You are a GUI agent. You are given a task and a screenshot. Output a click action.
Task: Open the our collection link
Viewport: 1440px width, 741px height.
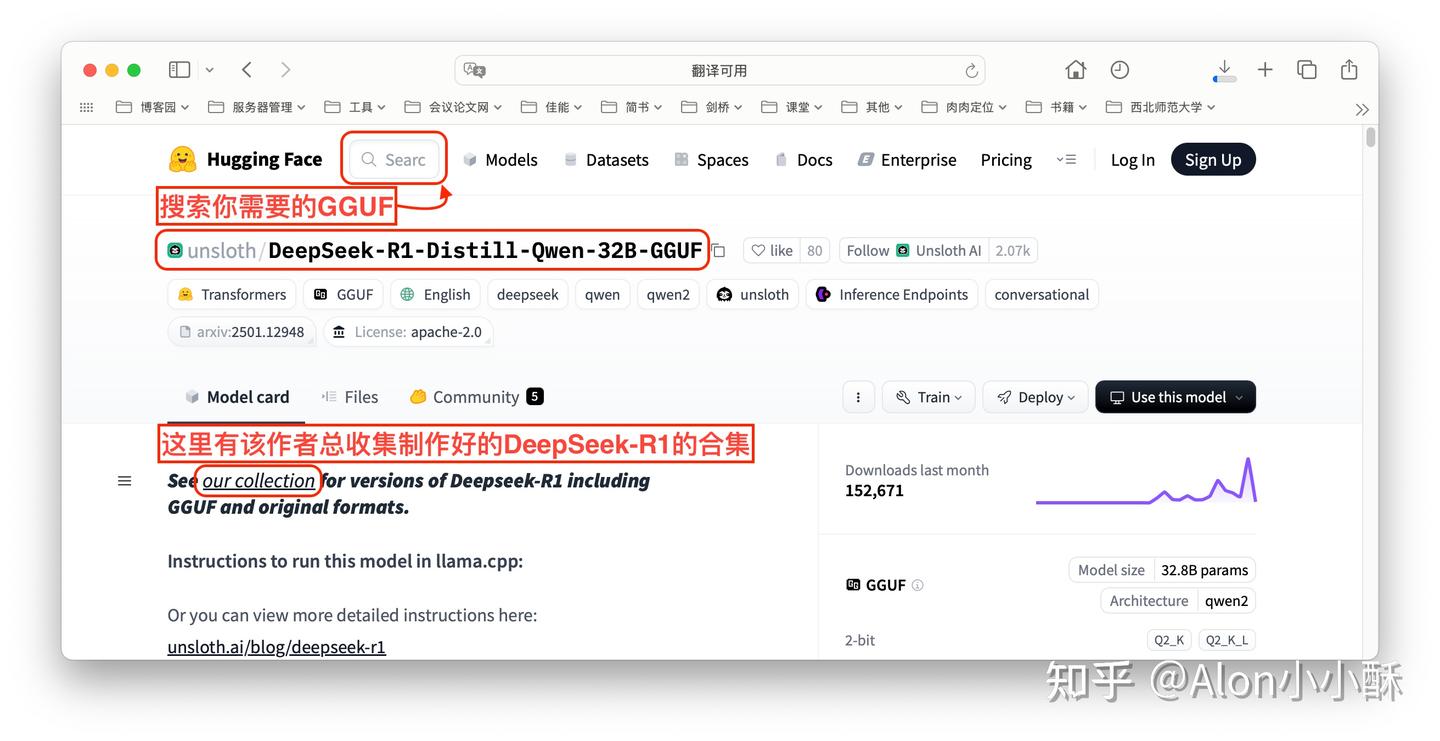pyautogui.click(x=259, y=481)
